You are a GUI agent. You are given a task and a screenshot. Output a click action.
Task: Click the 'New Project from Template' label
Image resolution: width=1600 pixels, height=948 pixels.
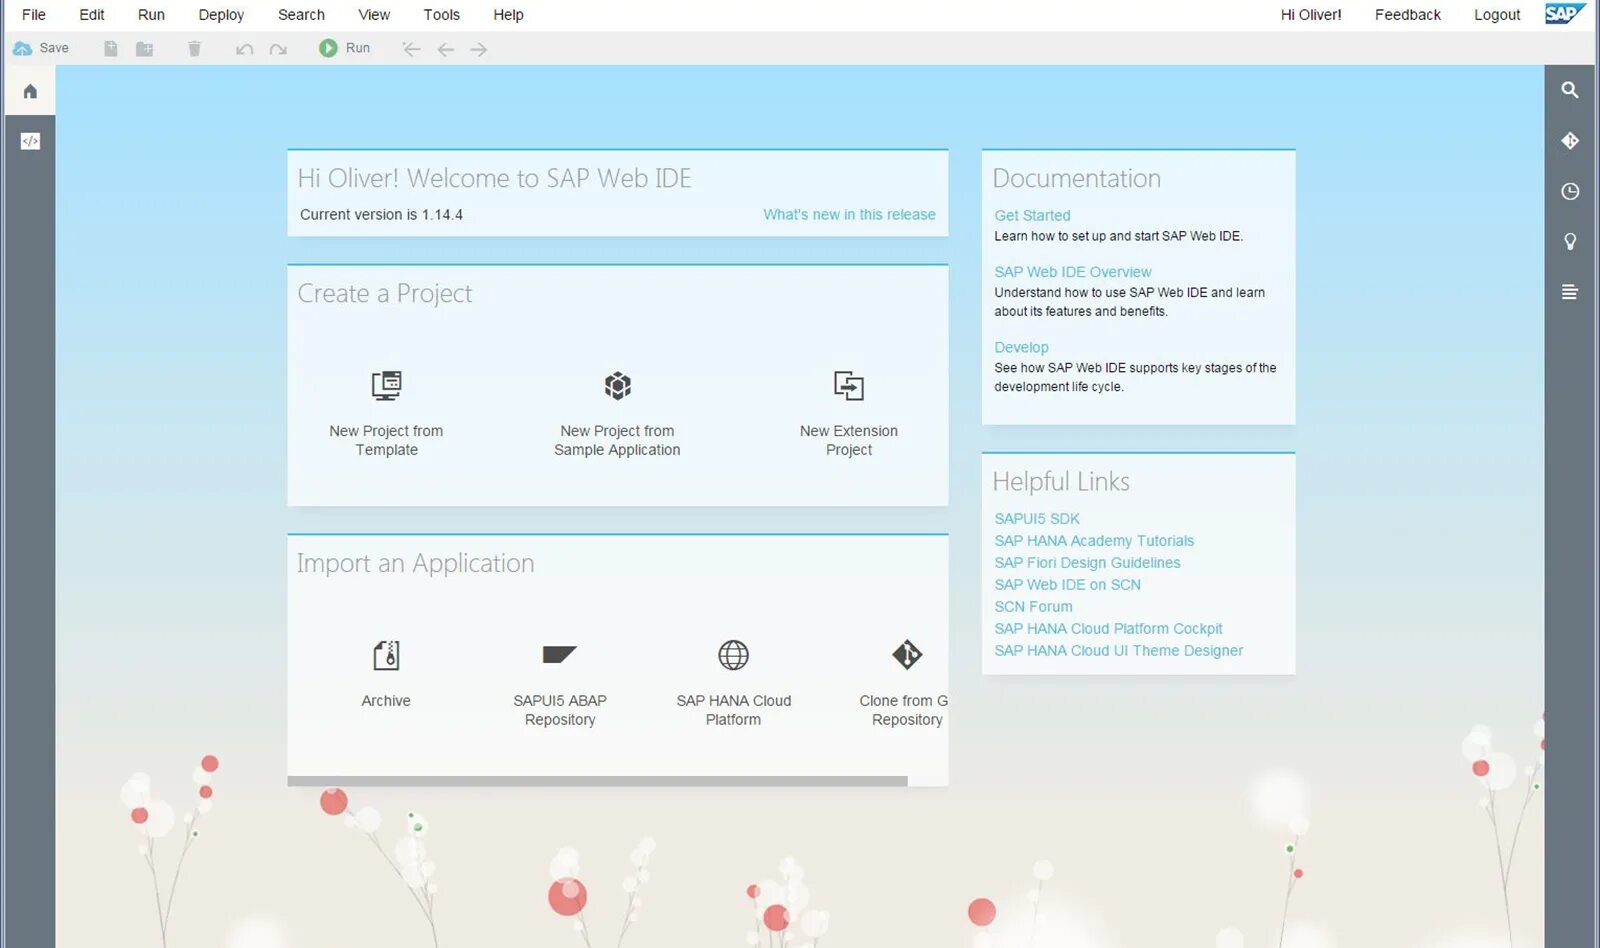pyautogui.click(x=386, y=440)
